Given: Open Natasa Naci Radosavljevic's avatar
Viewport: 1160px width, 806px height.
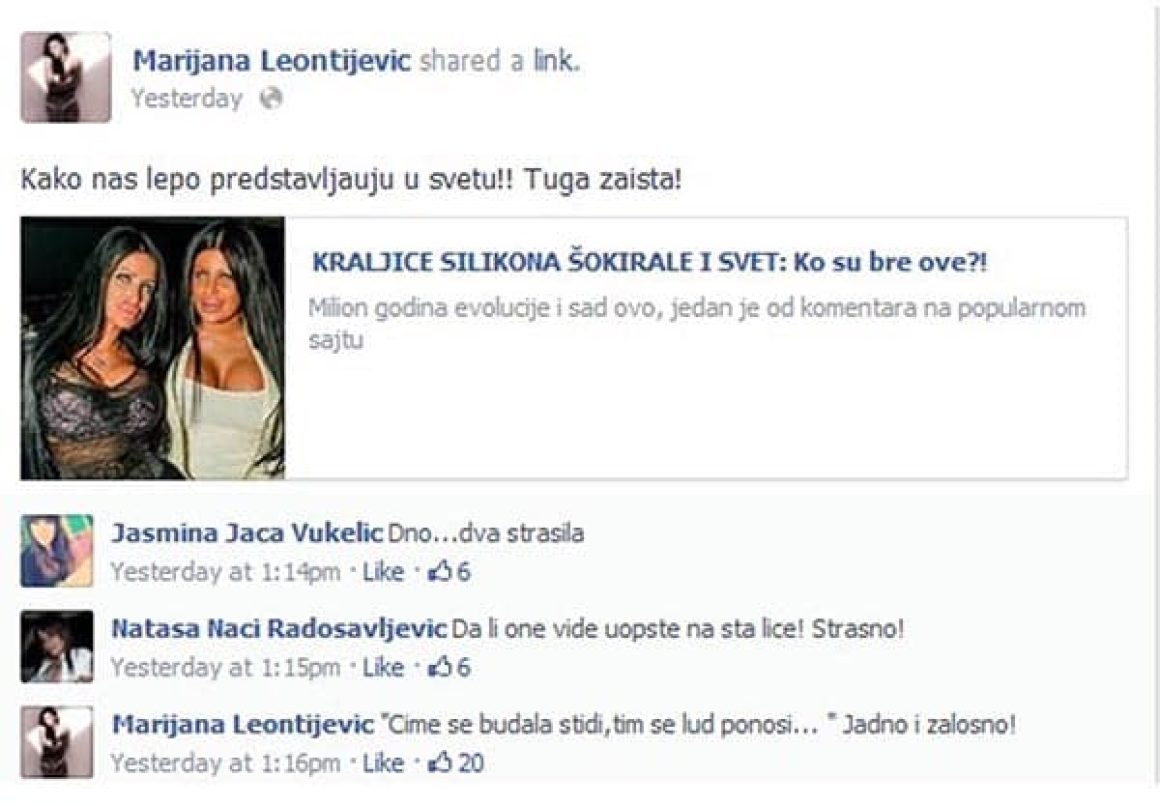Looking at the screenshot, I should [57, 647].
